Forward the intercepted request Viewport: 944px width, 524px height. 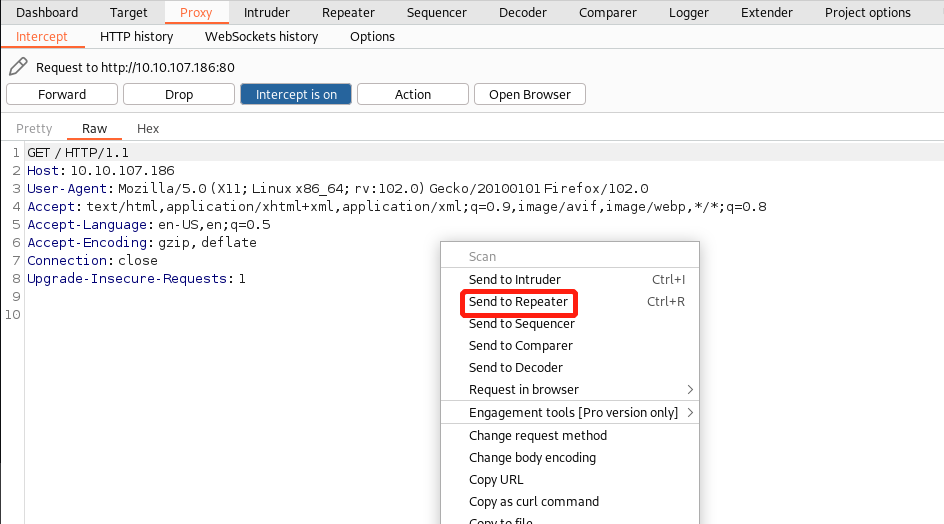(x=62, y=94)
